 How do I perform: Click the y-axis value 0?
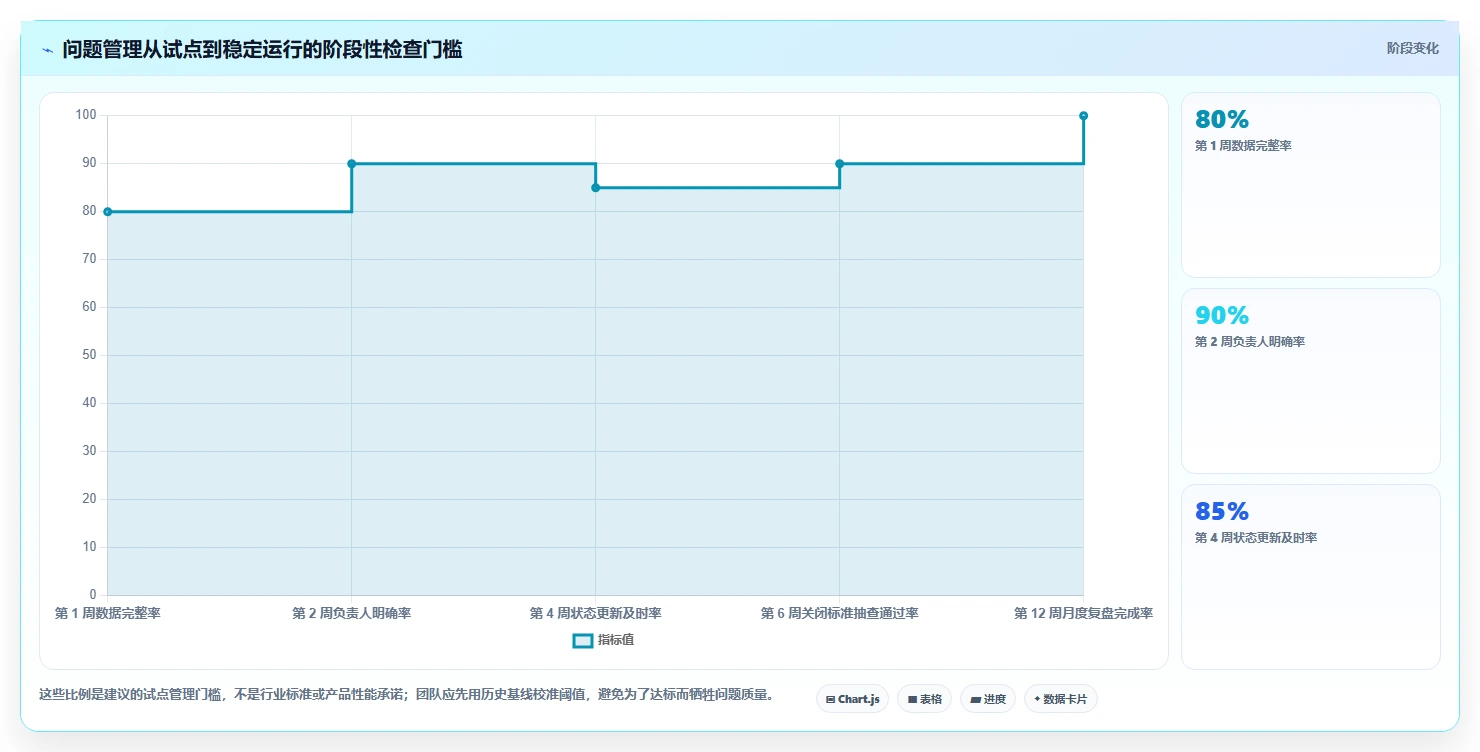92,595
